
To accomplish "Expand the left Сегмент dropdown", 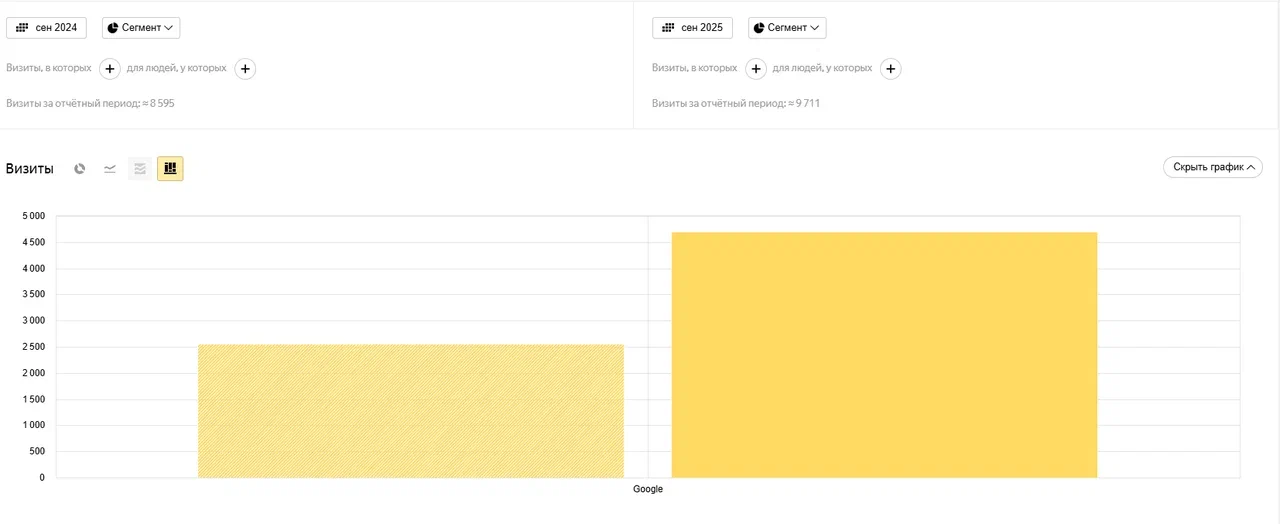I will (141, 28).
